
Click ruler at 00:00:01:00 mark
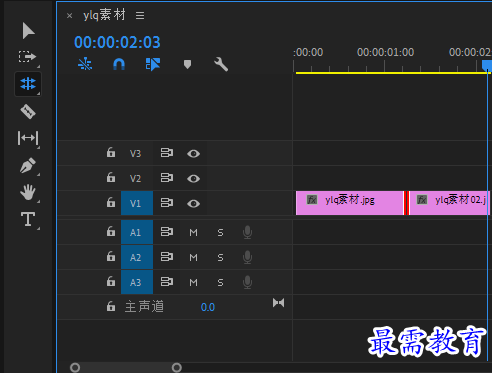pos(385,52)
